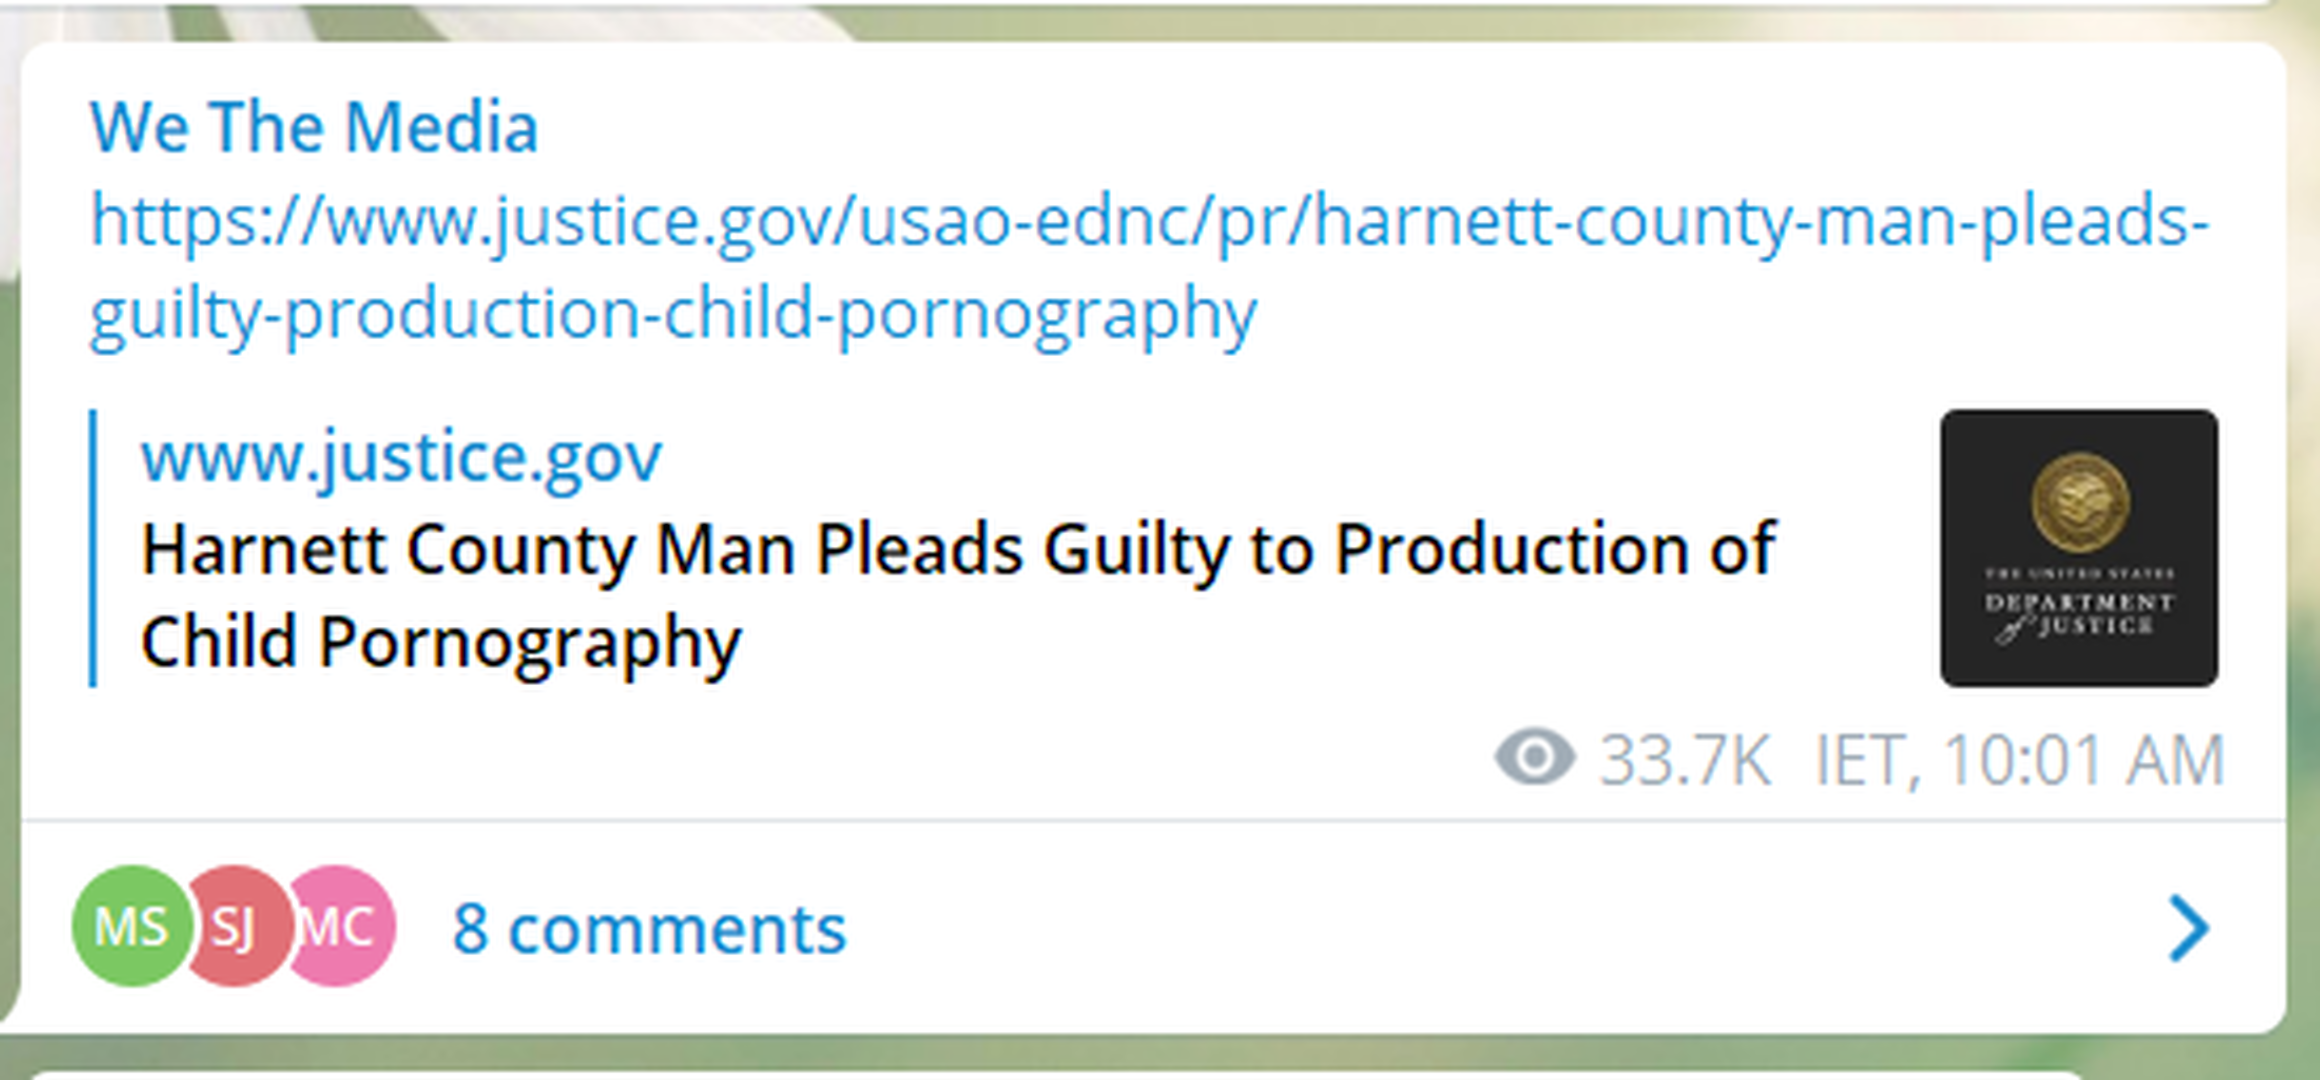Expand comments using the right chevron arrow
Viewport: 2320px width, 1080px height.
2188,930
